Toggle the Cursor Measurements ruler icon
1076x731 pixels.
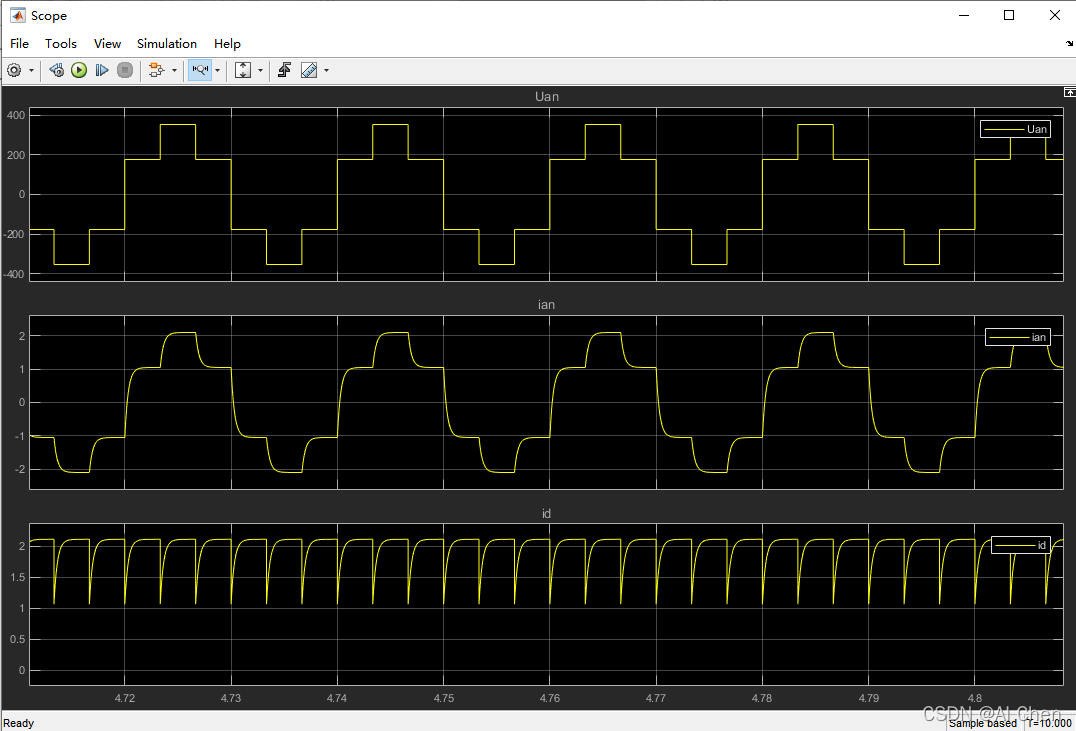pyautogui.click(x=309, y=70)
